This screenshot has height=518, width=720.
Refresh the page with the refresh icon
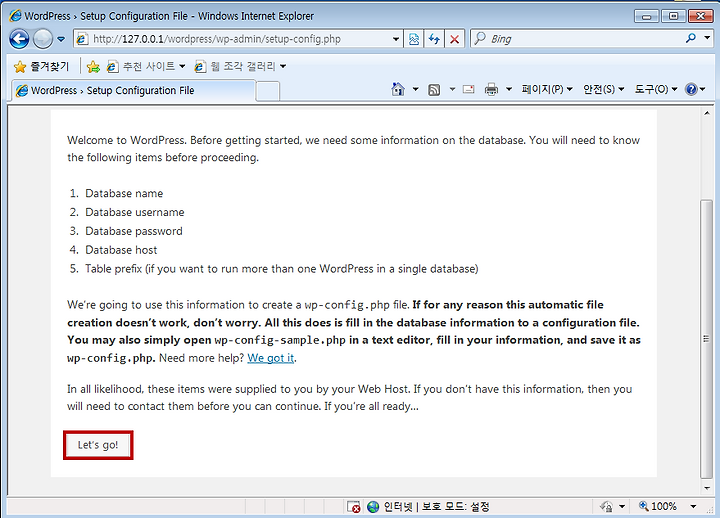point(434,39)
